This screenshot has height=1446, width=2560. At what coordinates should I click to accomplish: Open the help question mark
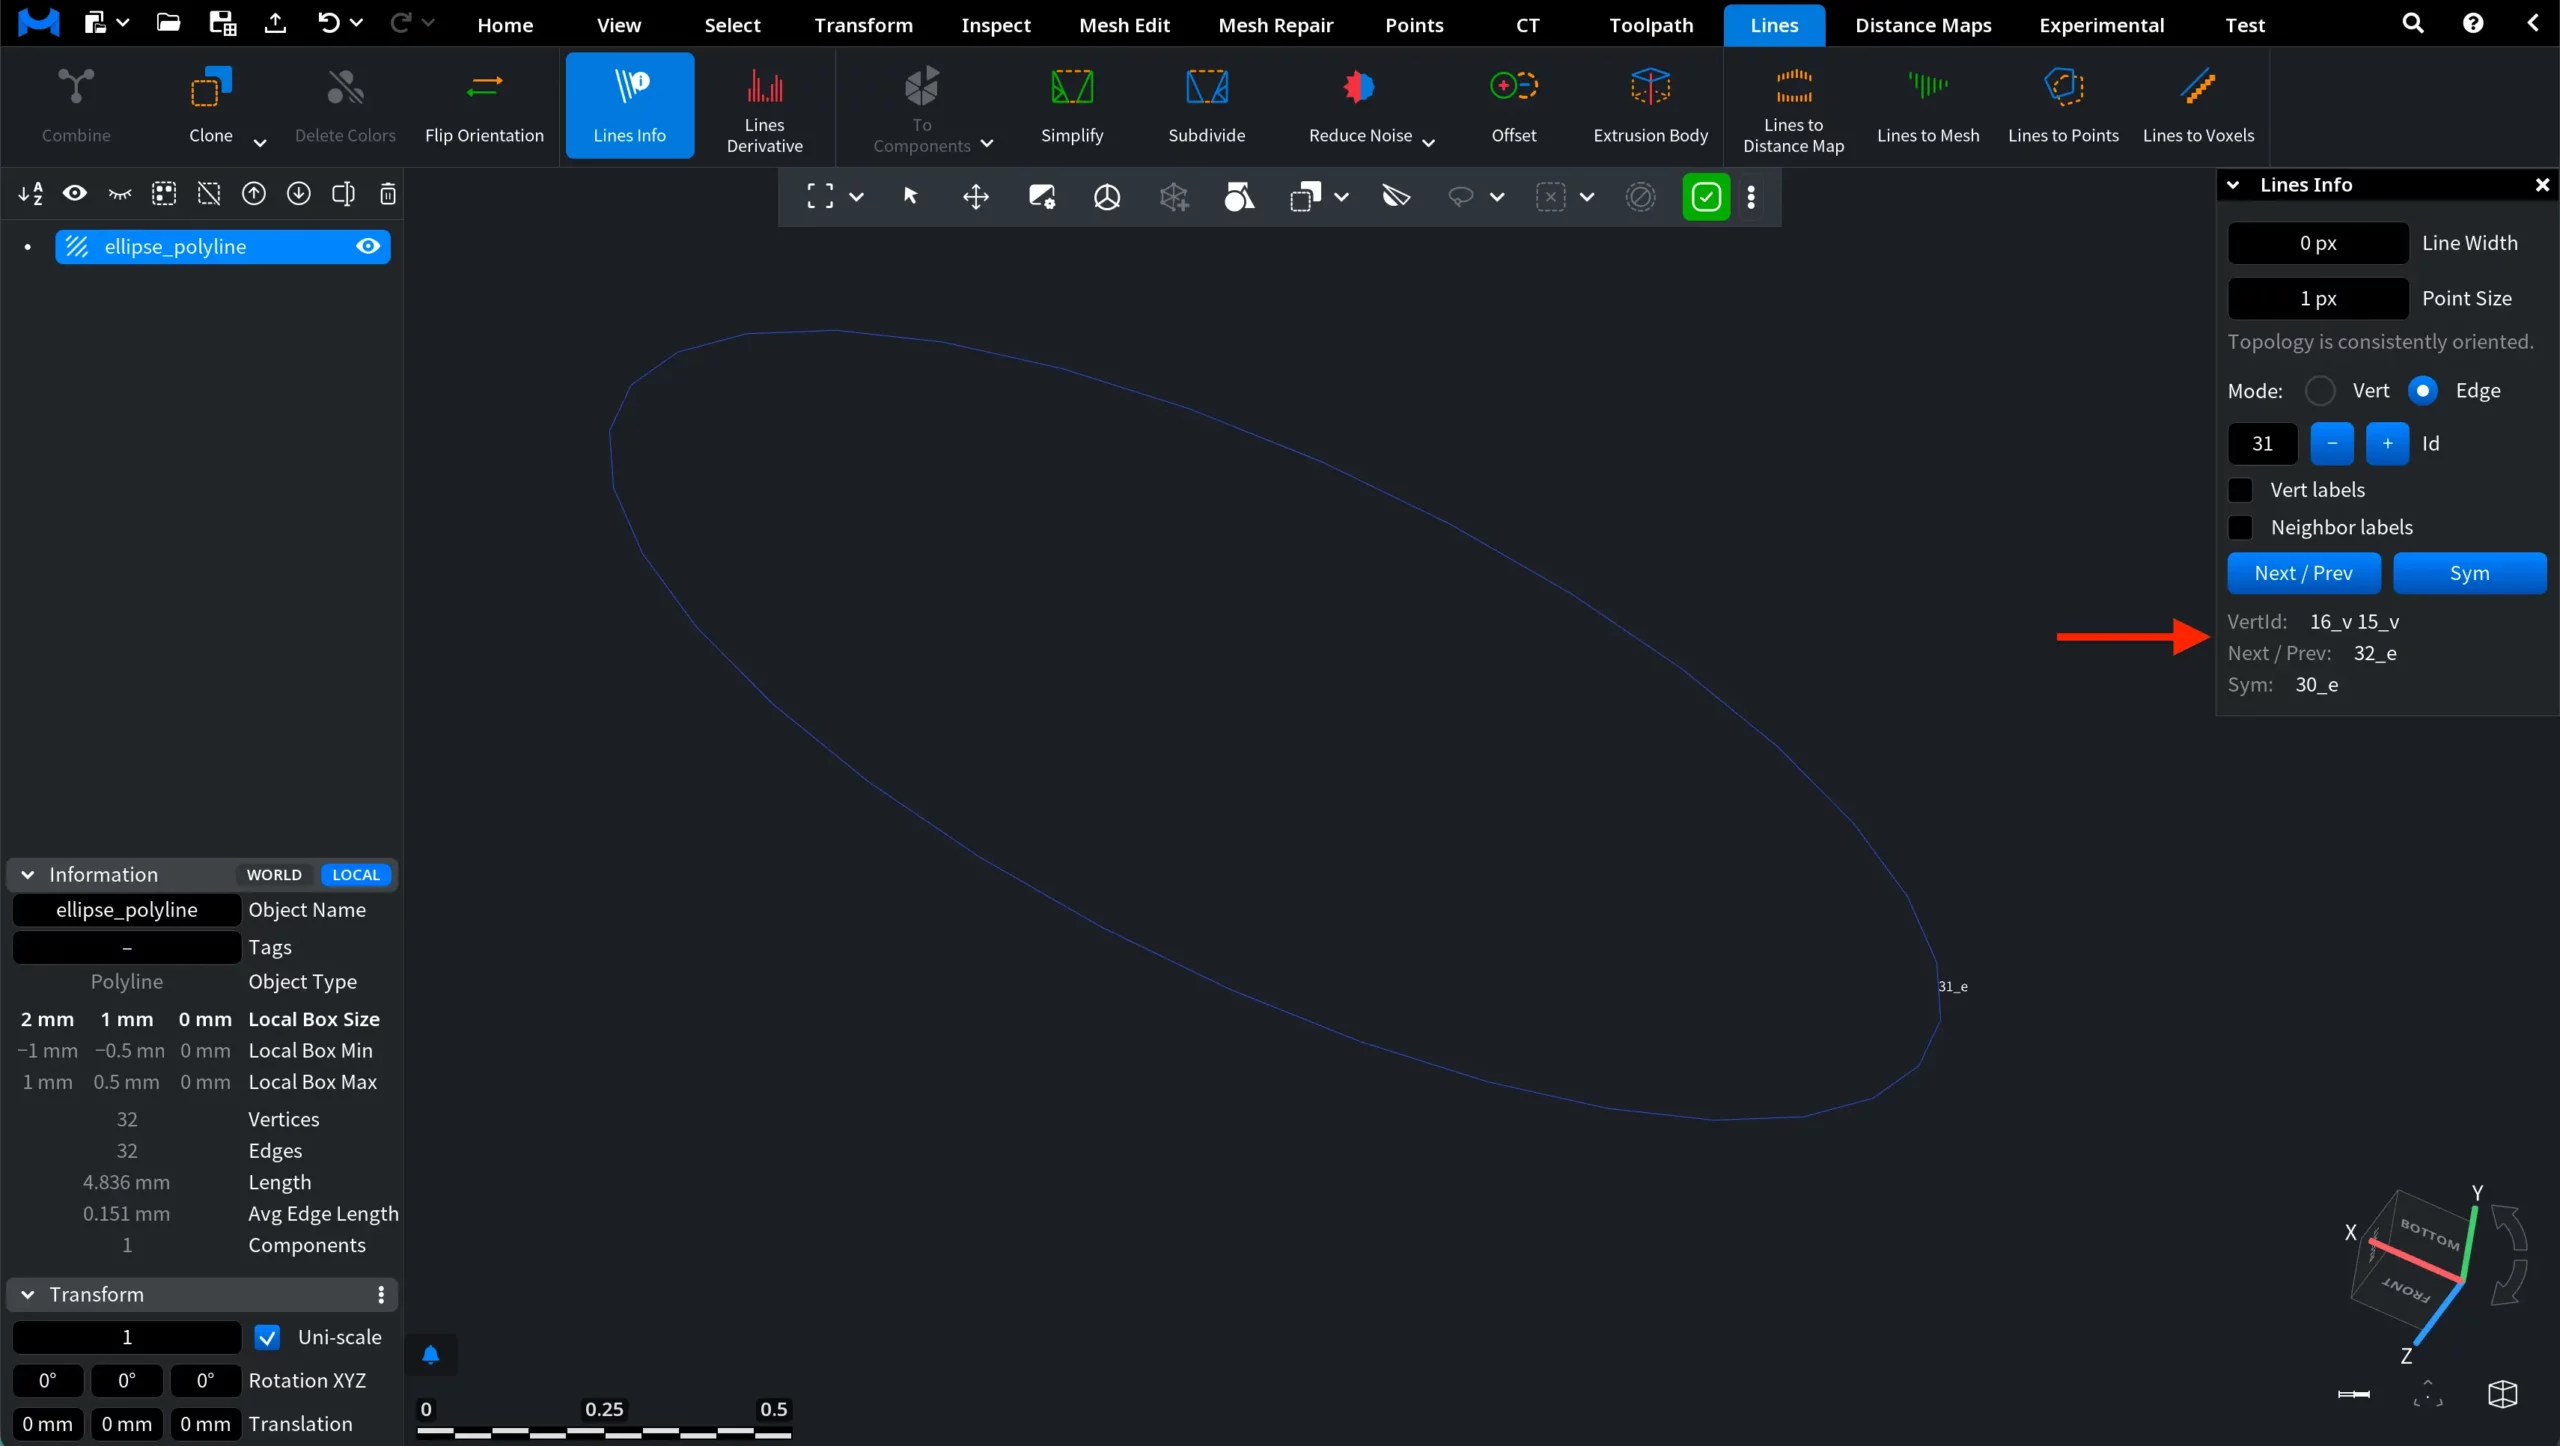[2472, 23]
